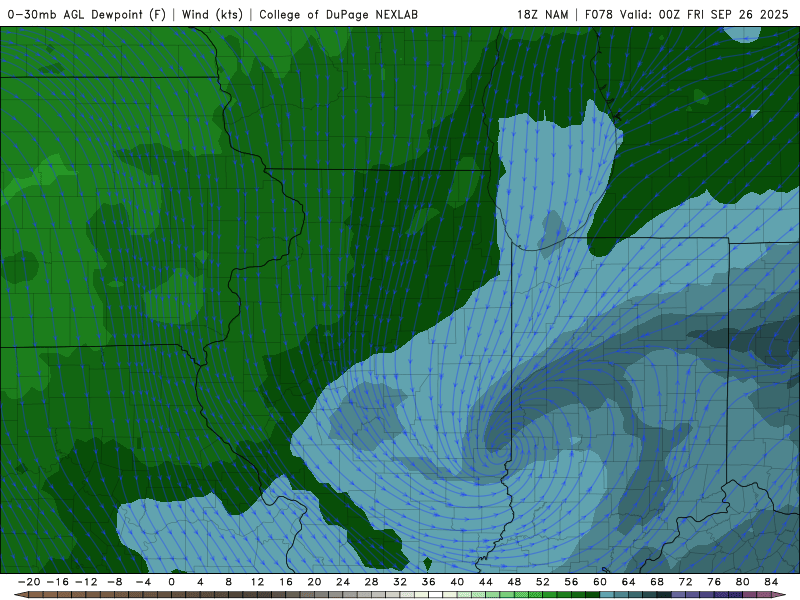Click the "-12" colorbar label
Image resolution: width=800 pixels, height=600 pixels.
point(86,582)
